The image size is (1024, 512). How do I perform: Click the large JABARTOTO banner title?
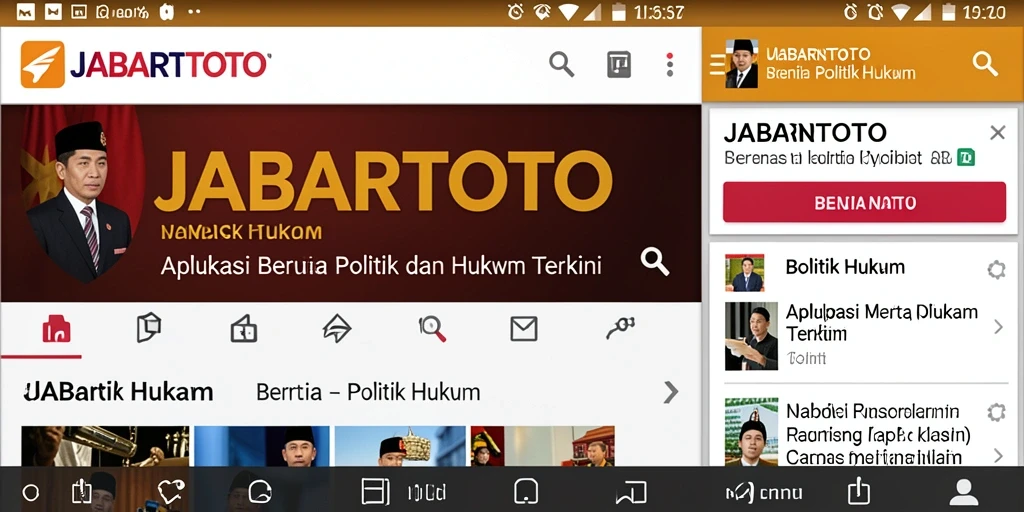pos(383,181)
